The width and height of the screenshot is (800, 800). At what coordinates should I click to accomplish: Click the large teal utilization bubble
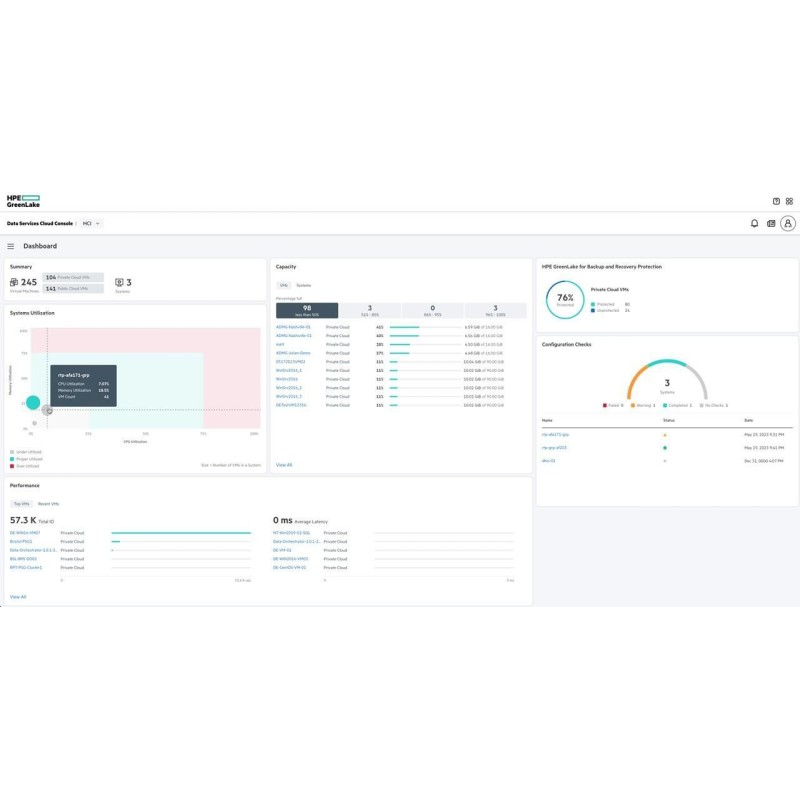pyautogui.click(x=33, y=403)
